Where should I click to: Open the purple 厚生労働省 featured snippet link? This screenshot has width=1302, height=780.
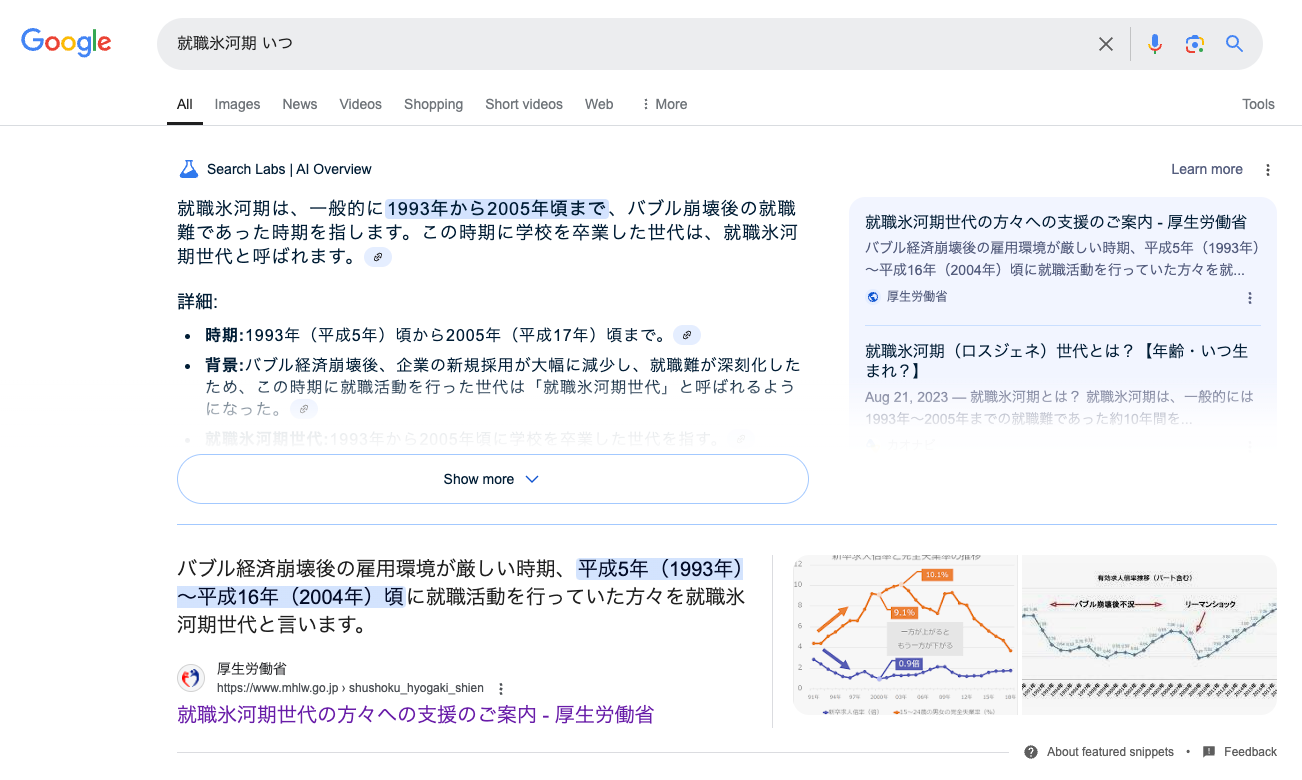click(415, 714)
